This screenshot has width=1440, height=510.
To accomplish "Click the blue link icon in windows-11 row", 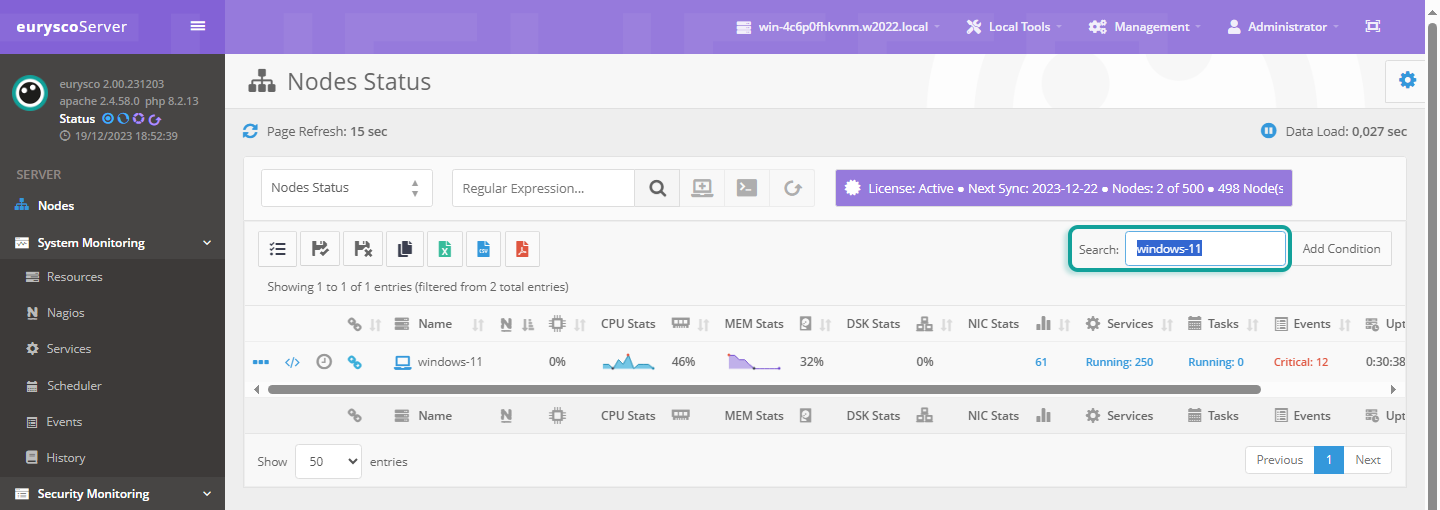I will 354,362.
